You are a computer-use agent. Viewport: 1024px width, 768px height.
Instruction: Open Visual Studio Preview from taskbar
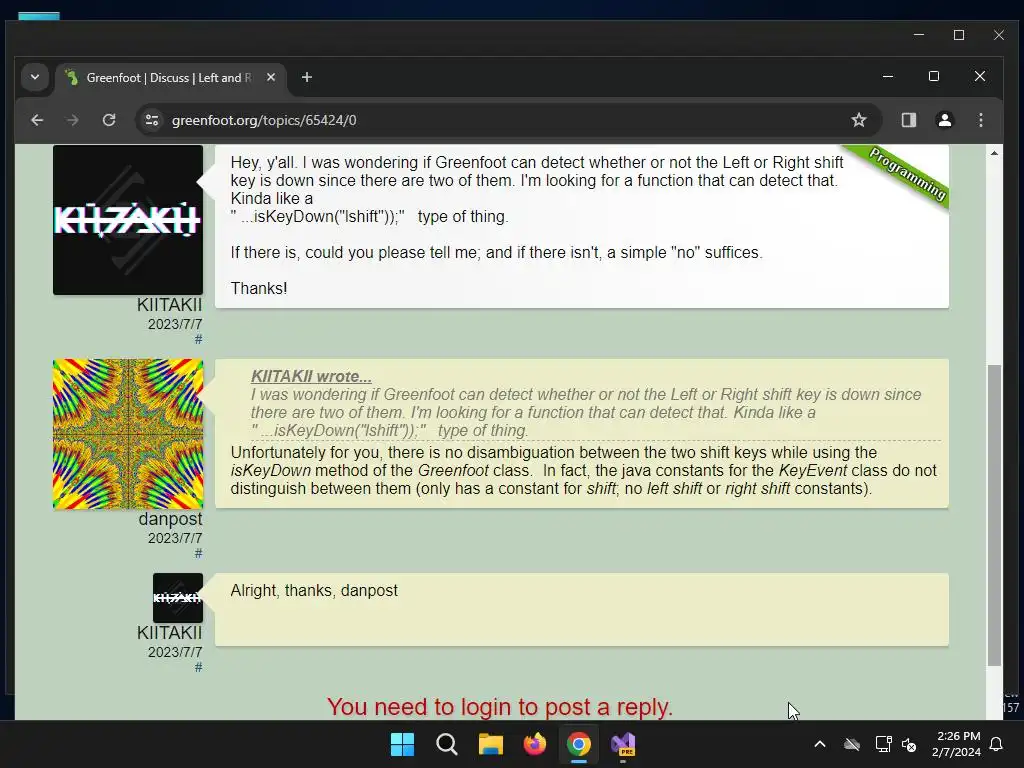point(623,744)
